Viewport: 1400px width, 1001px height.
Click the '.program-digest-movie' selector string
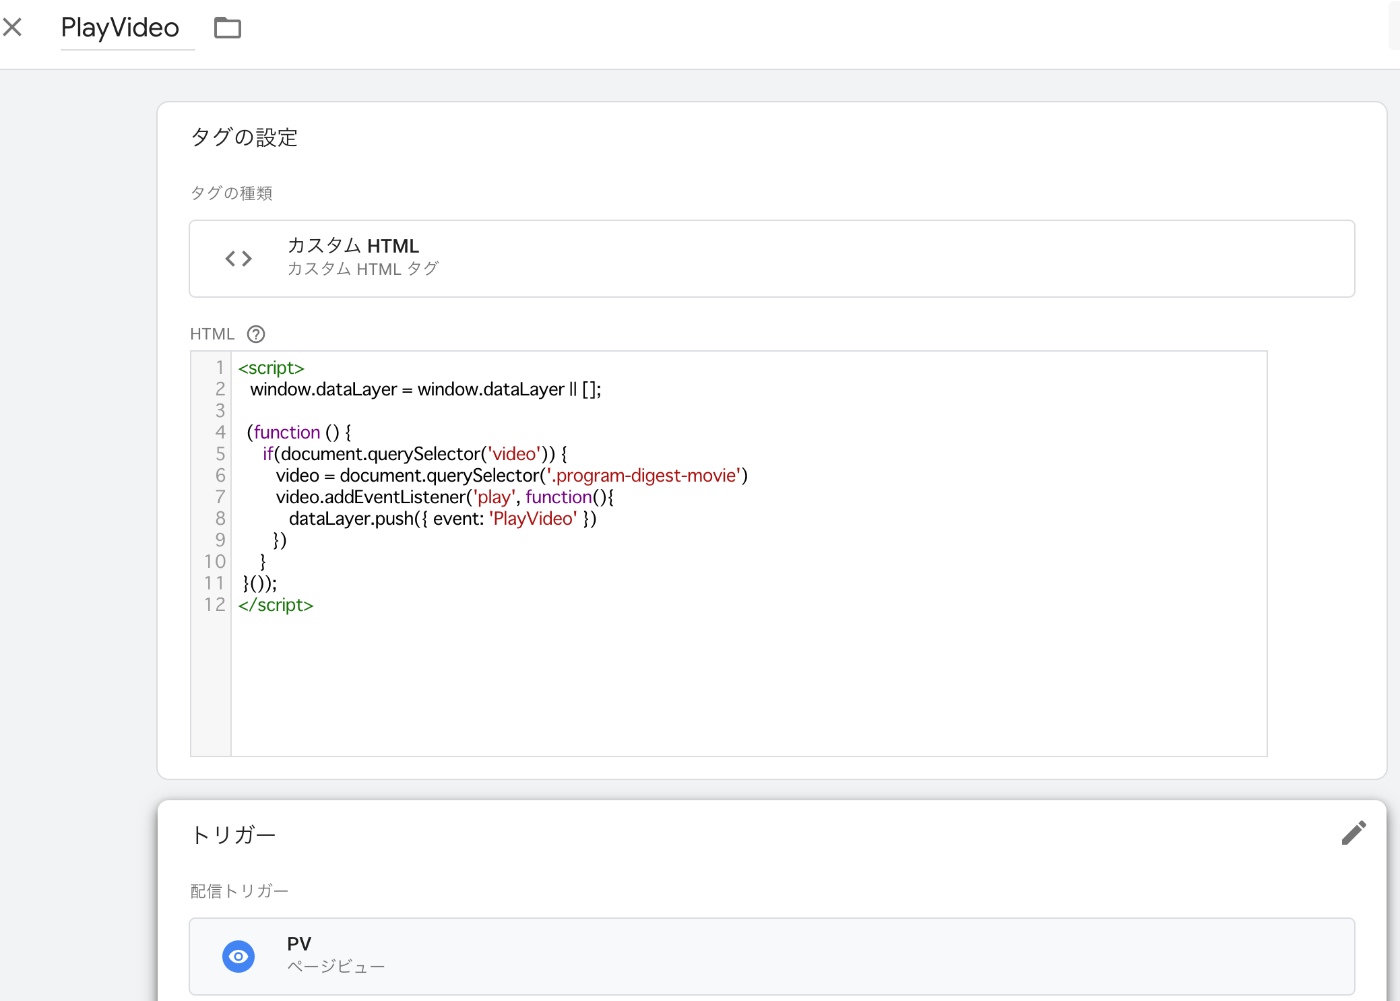[x=644, y=476]
